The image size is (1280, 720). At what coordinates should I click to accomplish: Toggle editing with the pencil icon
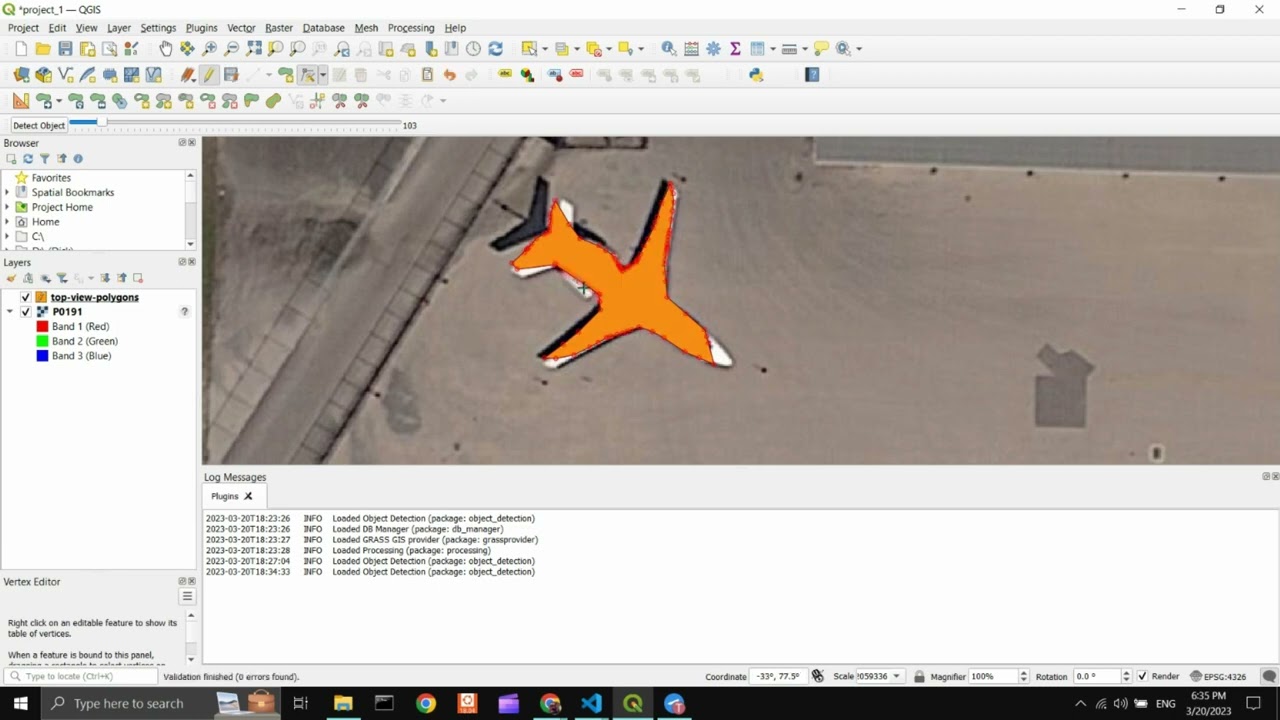(209, 75)
